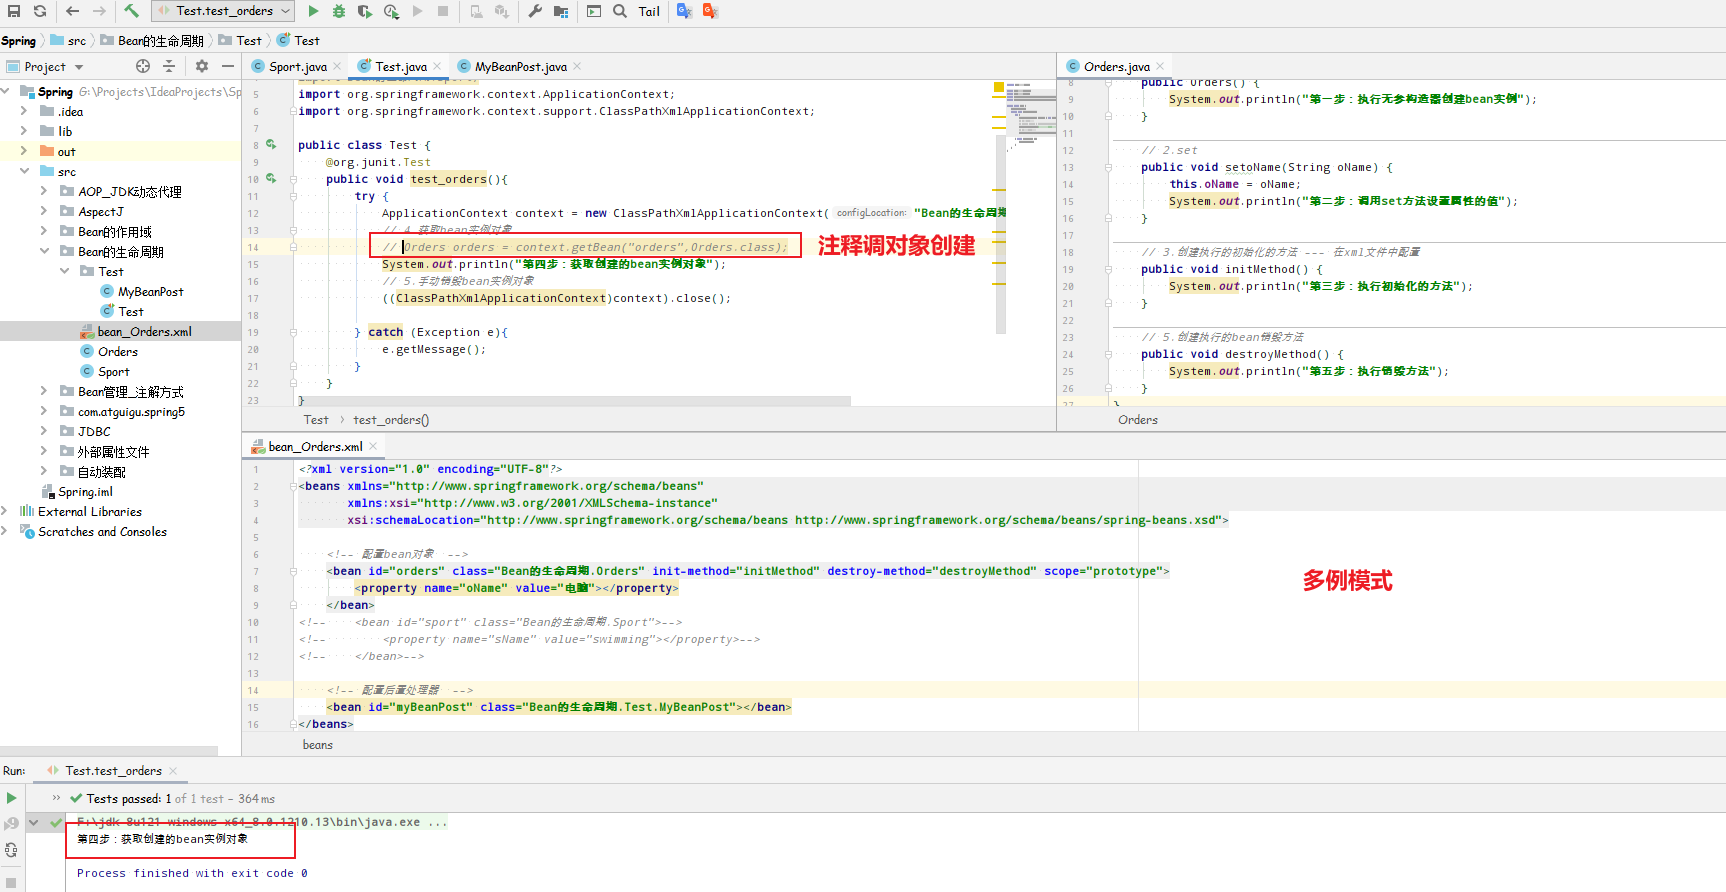The height and width of the screenshot is (892, 1726).
Task: Start debugging with the bug icon
Action: pos(339,11)
